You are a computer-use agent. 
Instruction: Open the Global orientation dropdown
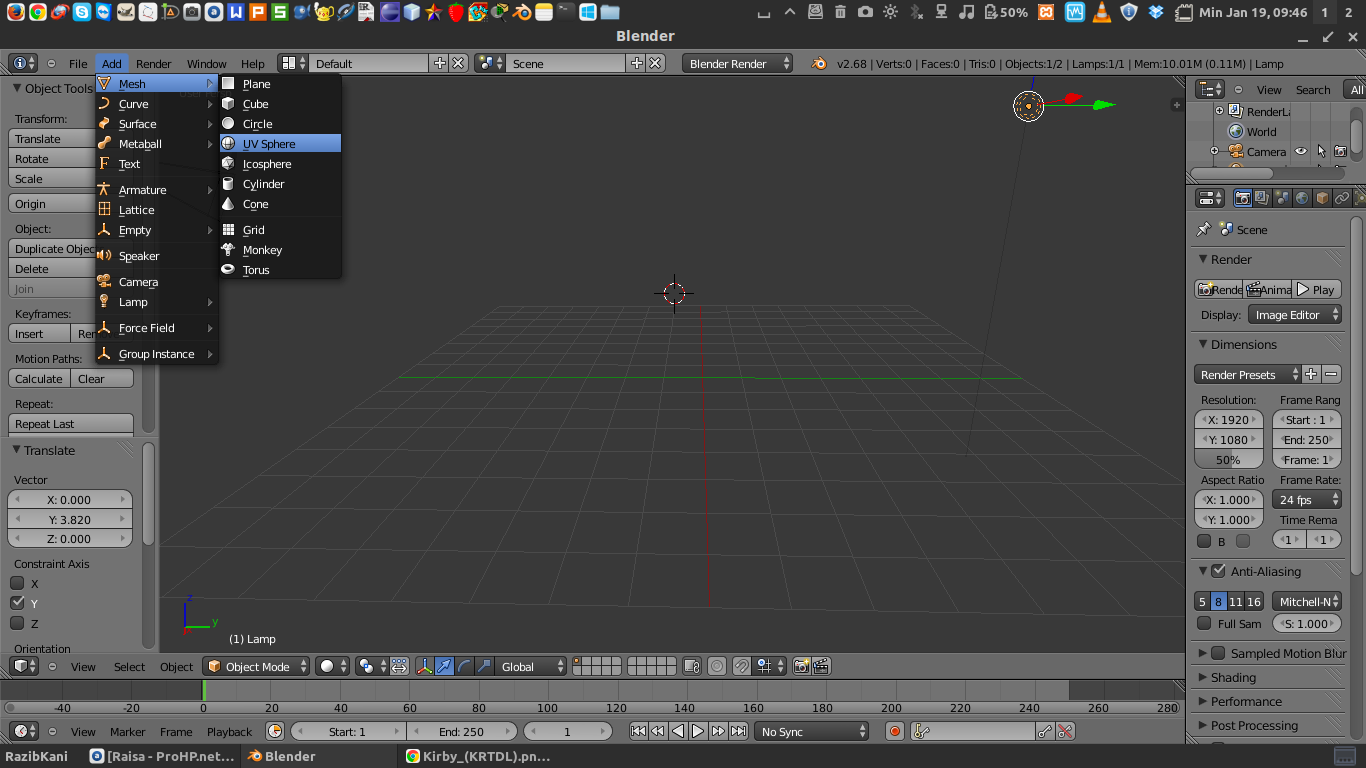coord(532,666)
